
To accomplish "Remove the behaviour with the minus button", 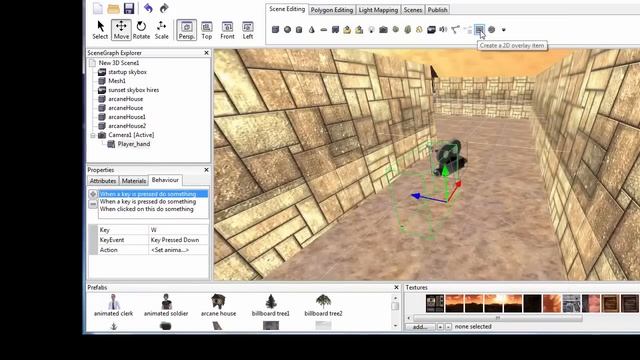I will (x=93, y=204).
